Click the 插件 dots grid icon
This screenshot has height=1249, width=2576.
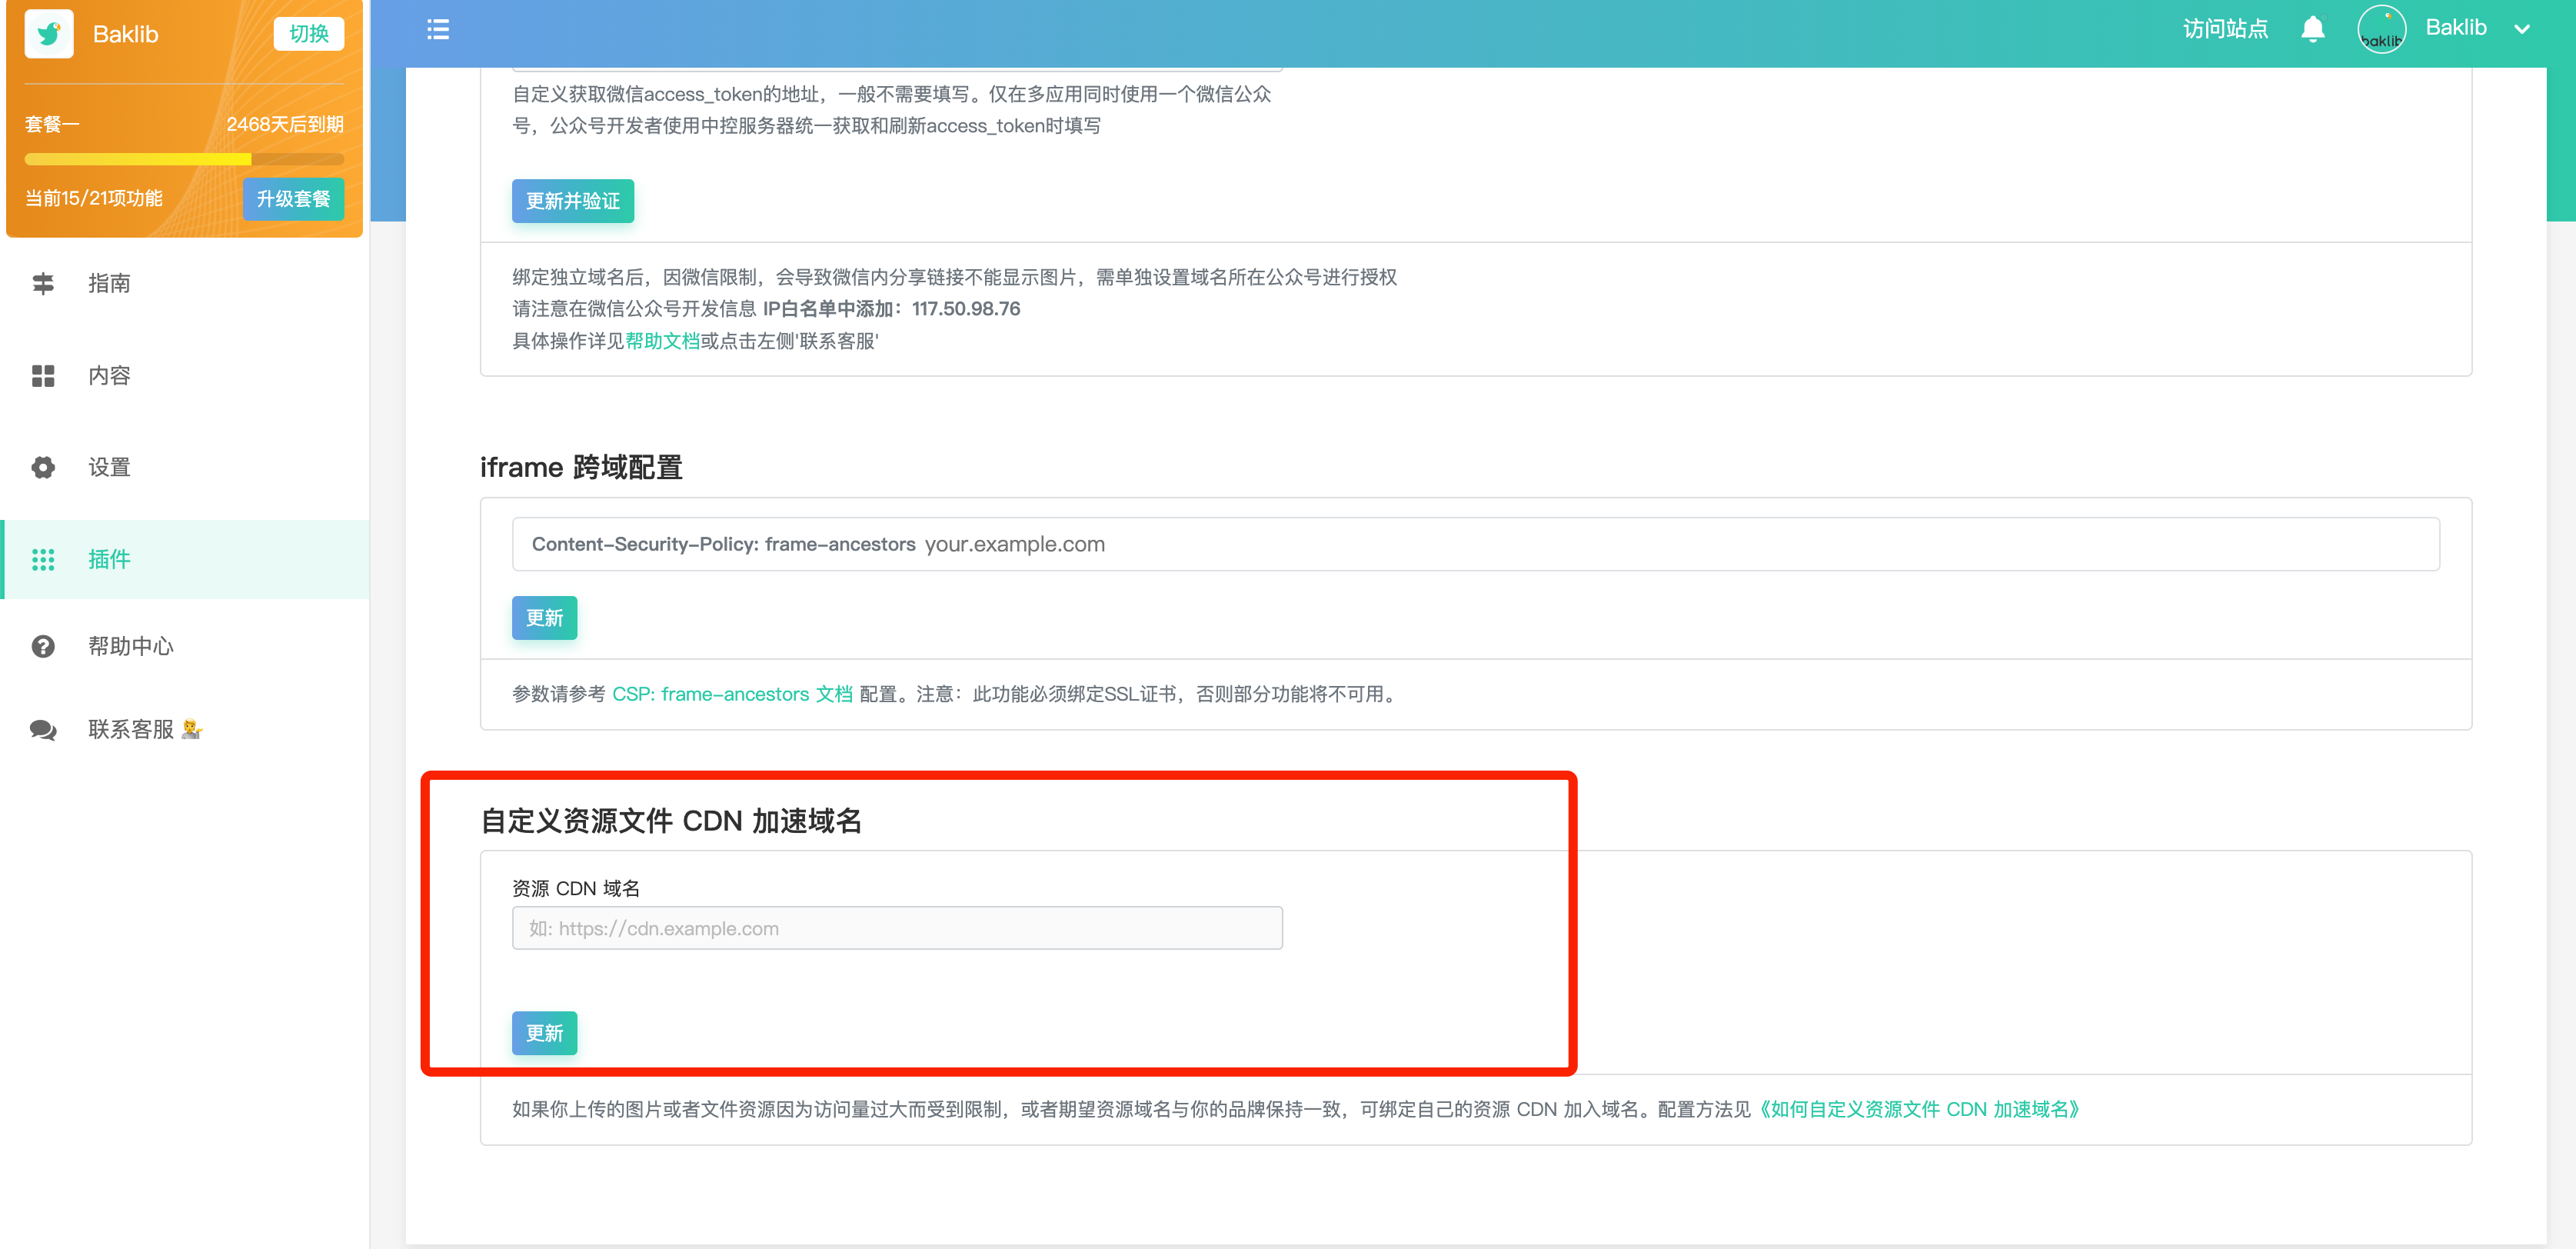click(43, 559)
